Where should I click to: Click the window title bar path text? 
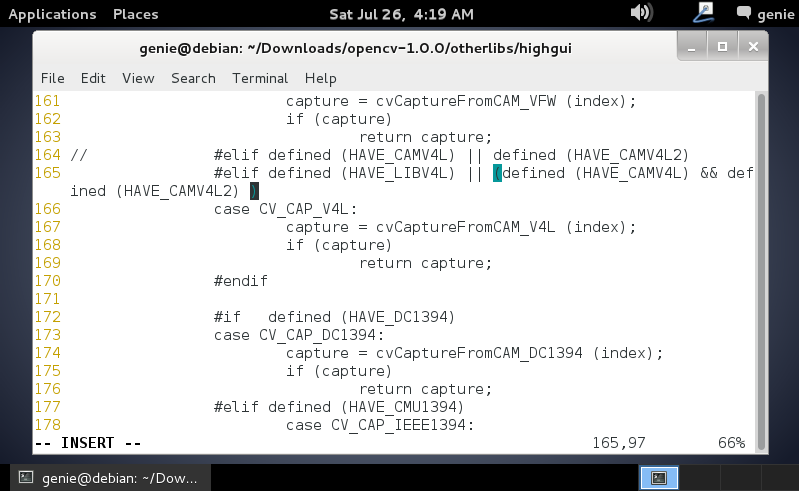356,48
